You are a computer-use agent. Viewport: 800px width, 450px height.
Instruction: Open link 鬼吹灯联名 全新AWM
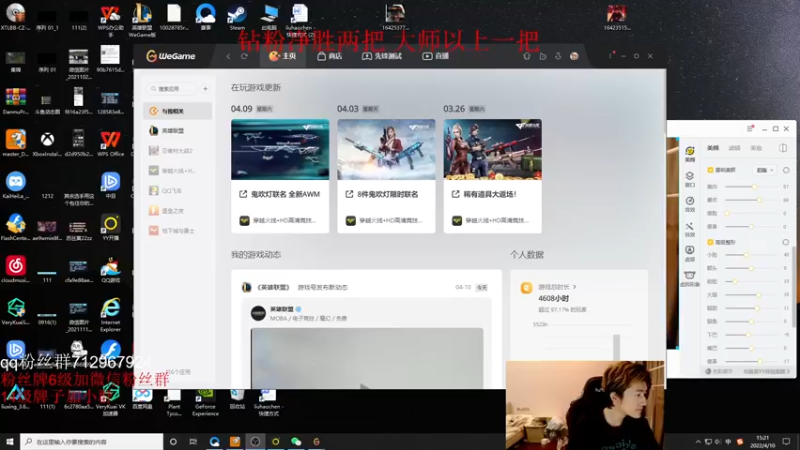pyautogui.click(x=280, y=194)
